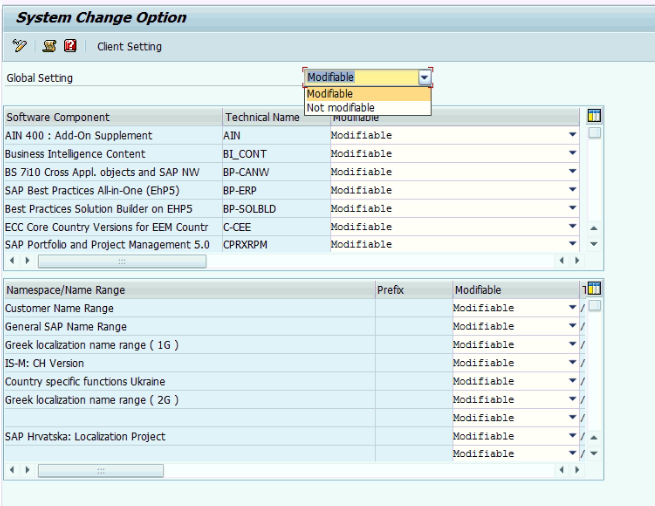Click horizontal scrollbar thumb under Namespace table
Screen dimensions: 655x506
[x=101, y=470]
